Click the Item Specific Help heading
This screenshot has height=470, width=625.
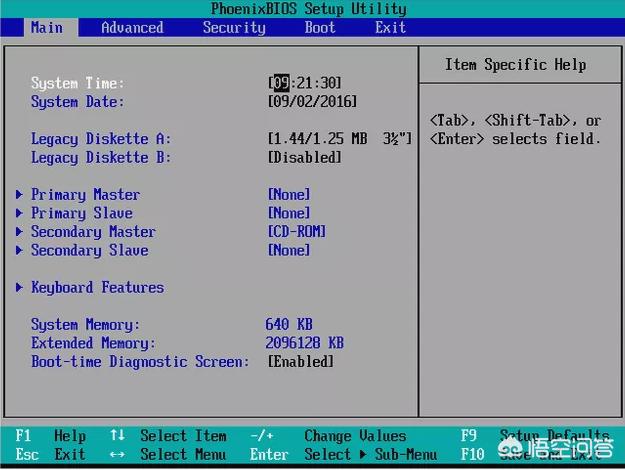(x=515, y=65)
